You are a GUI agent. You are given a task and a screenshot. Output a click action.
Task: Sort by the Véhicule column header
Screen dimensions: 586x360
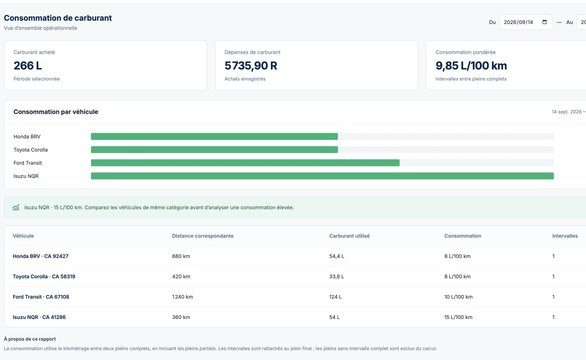pyautogui.click(x=23, y=236)
